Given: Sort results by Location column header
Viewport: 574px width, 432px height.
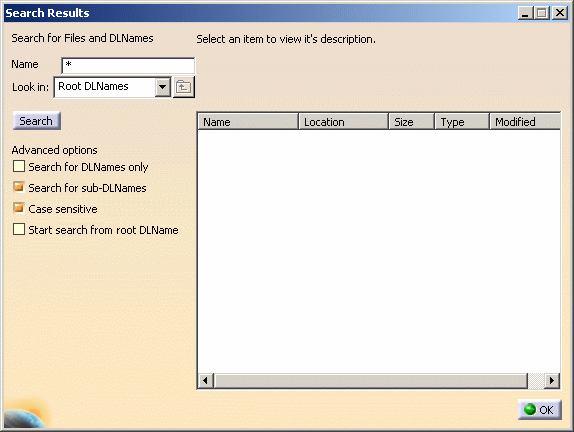Looking at the screenshot, I should (343, 122).
